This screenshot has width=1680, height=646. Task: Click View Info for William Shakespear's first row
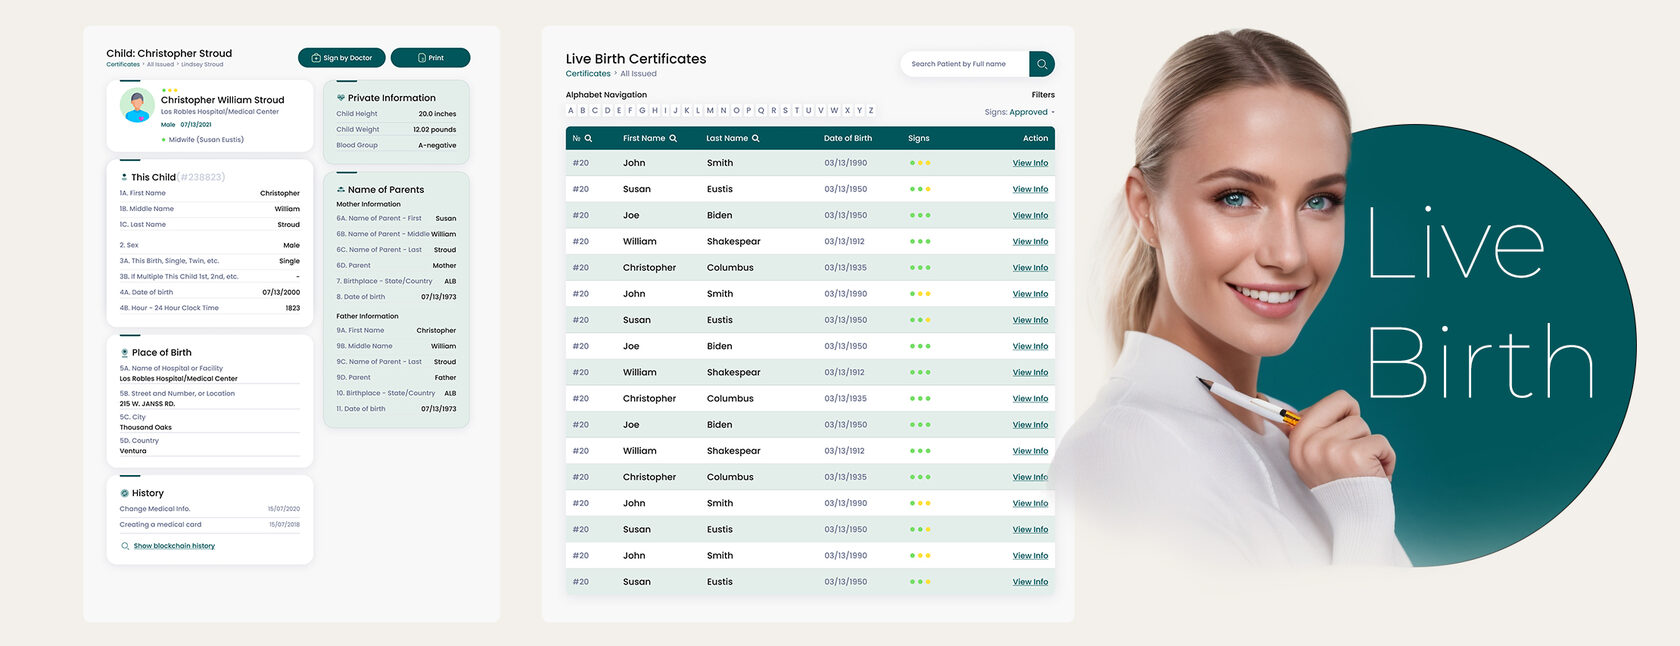pos(1029,242)
